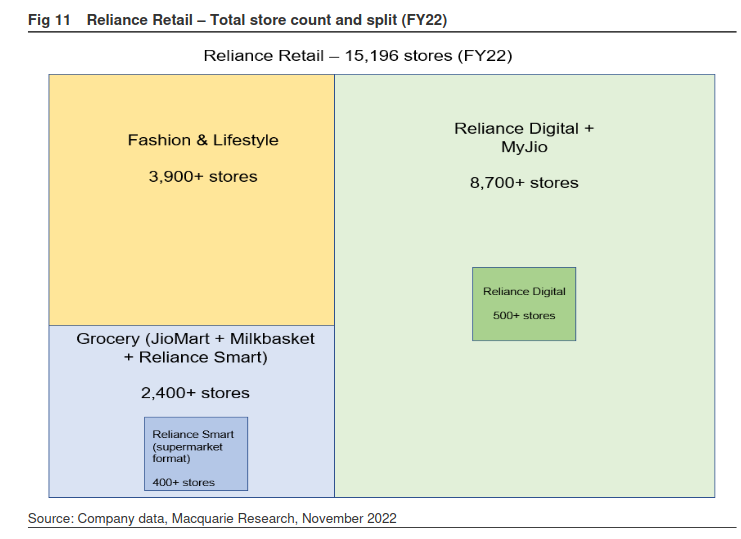
Task: Click the 'Reliance Digital + MyJio' label
Action: pyautogui.click(x=524, y=137)
